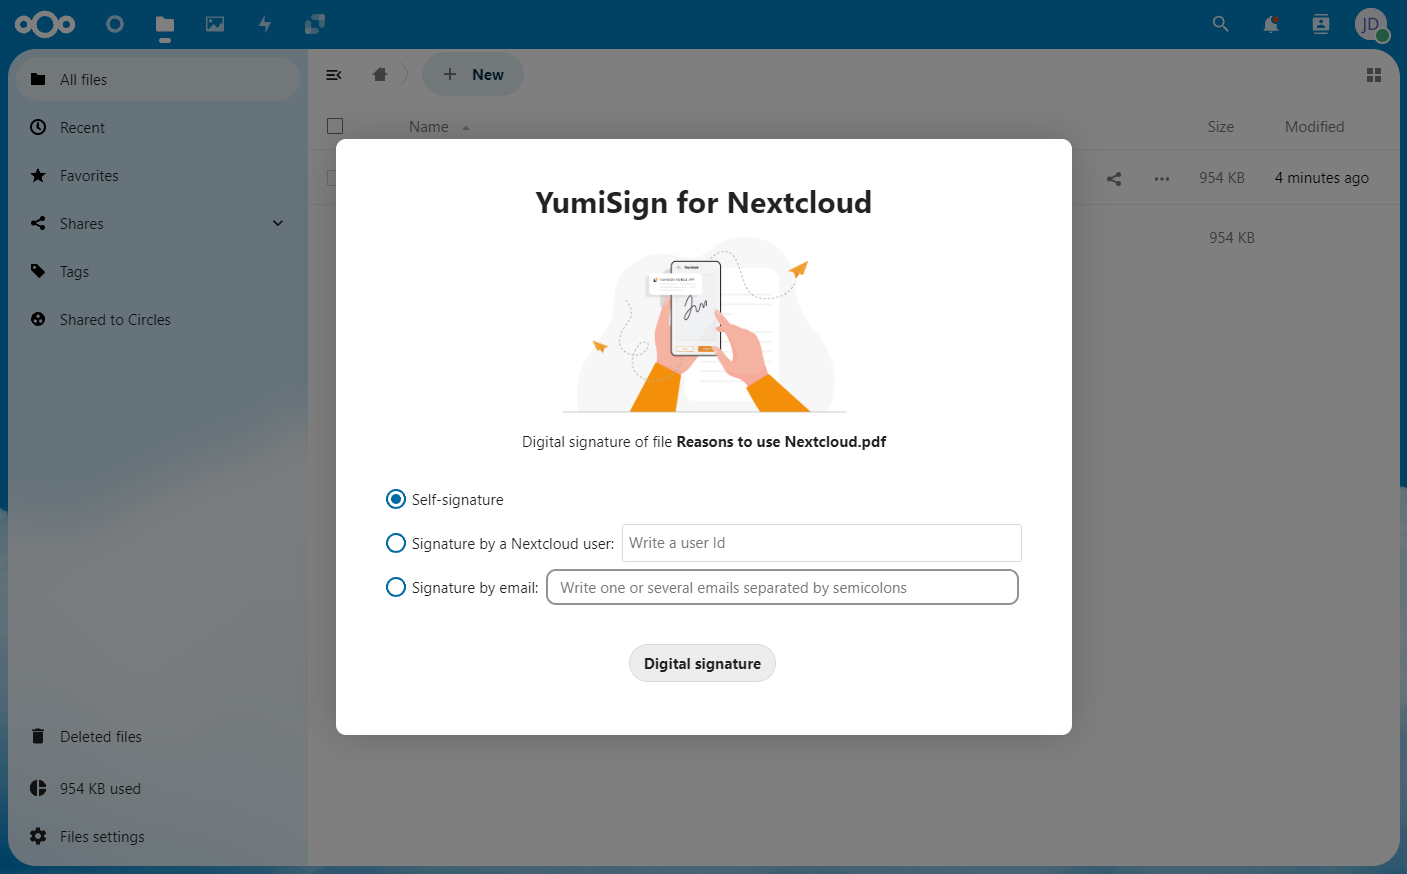Open Deleted files link

pos(101,737)
